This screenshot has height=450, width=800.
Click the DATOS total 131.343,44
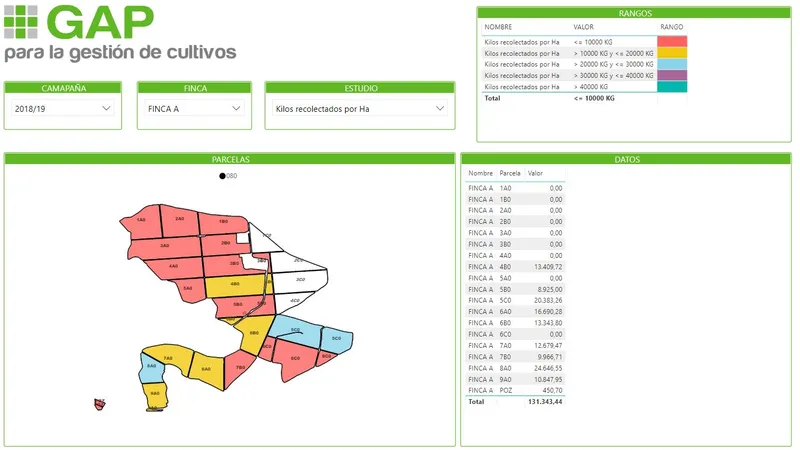(545, 402)
